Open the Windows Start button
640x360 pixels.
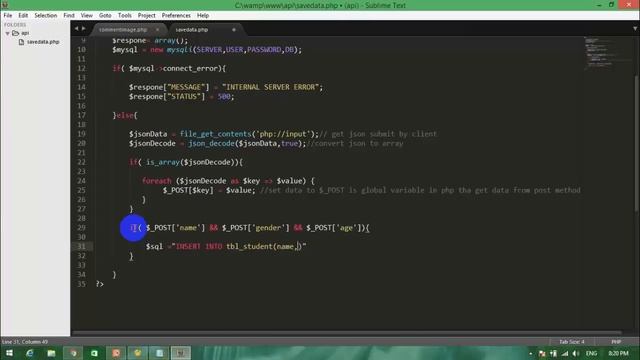pyautogui.click(x=9, y=353)
